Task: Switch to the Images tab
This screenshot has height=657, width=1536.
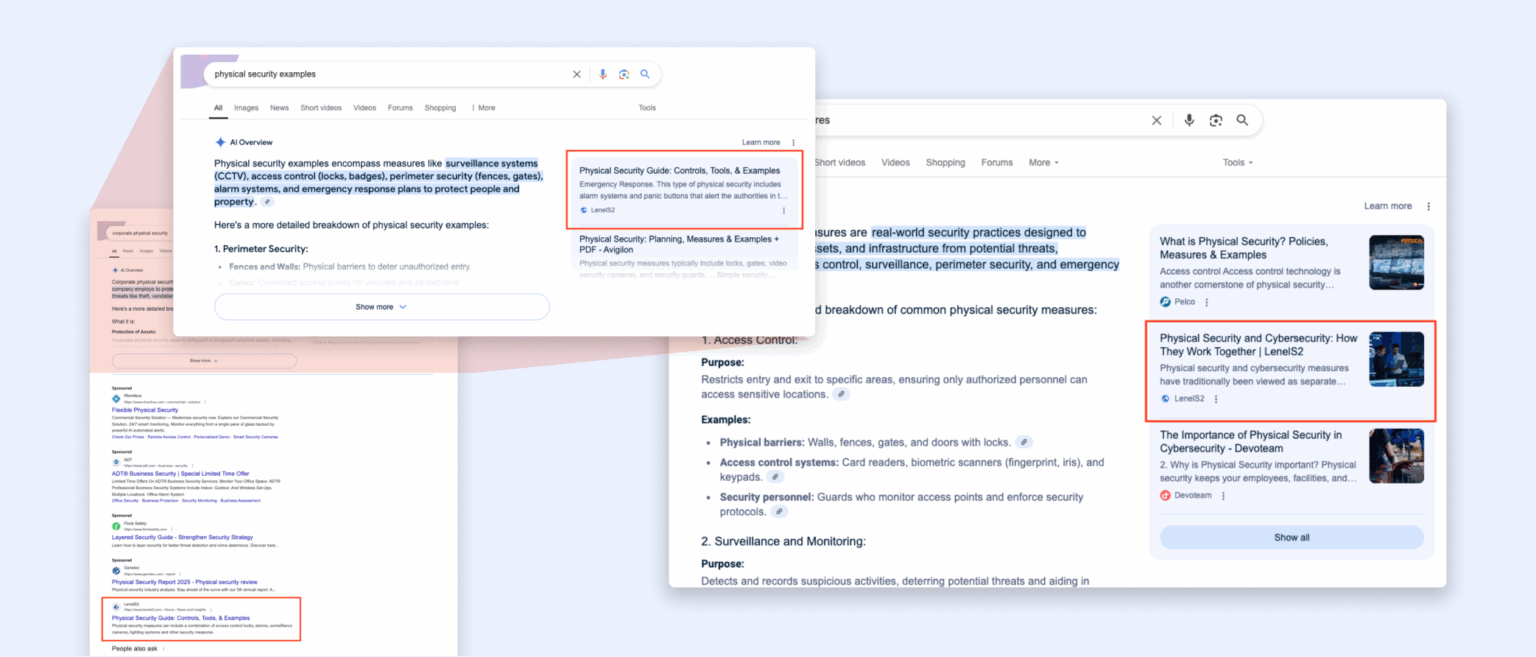Action: coord(246,108)
